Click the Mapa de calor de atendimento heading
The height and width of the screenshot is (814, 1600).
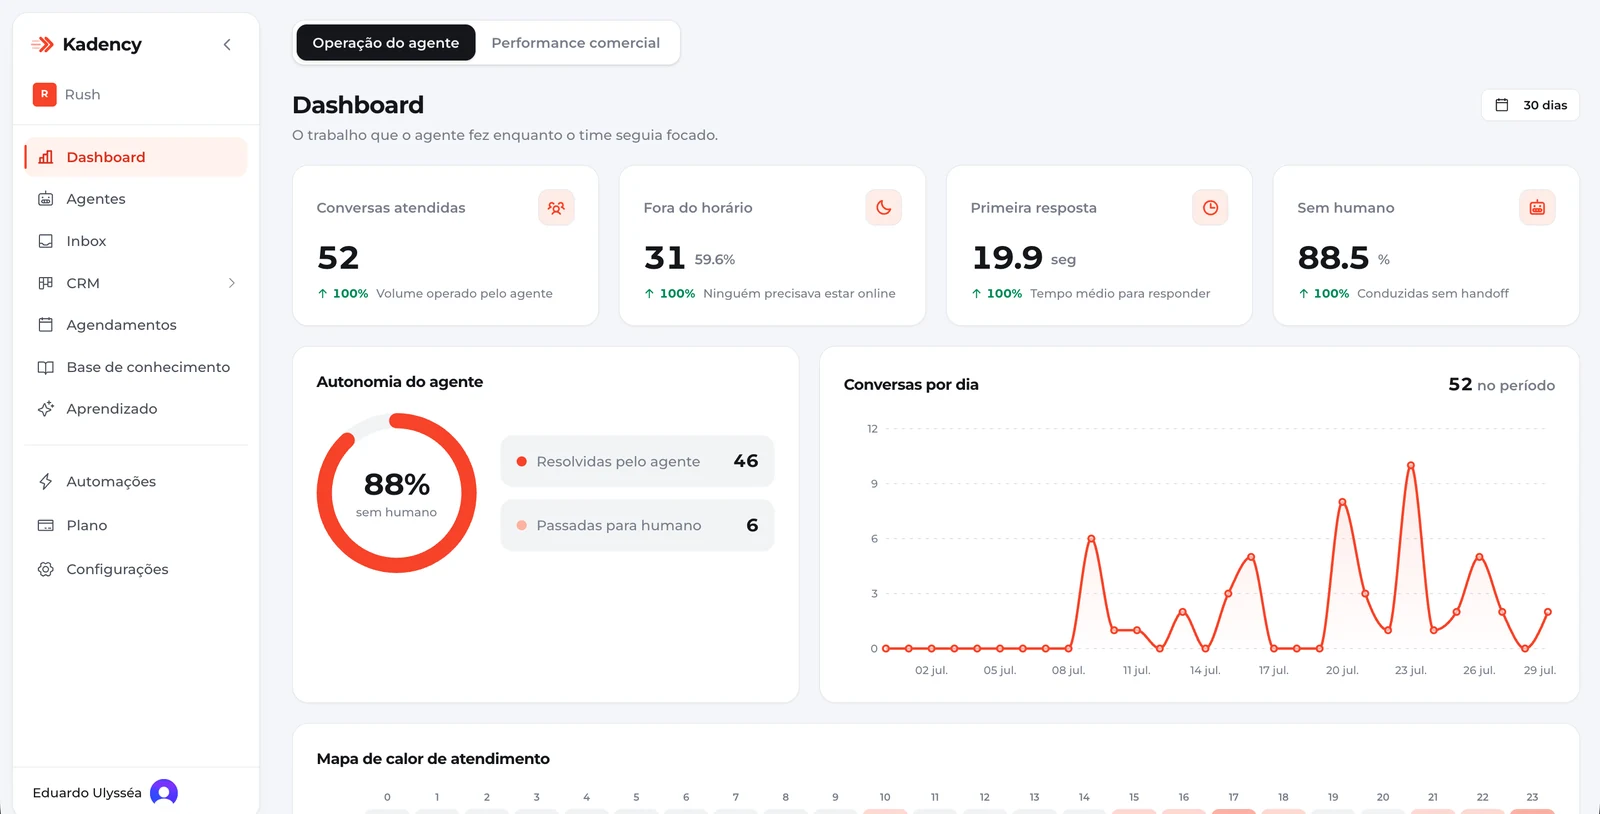[x=433, y=759]
